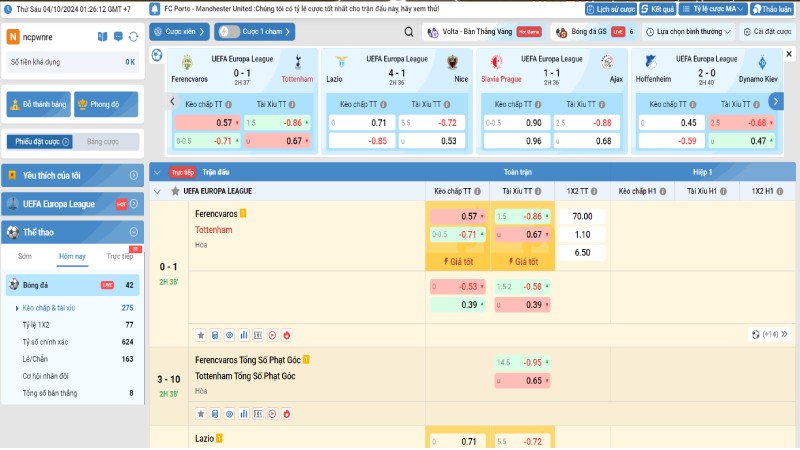Open the calculator icon in Ferencvaros match row
The image size is (800, 450).
click(215, 335)
